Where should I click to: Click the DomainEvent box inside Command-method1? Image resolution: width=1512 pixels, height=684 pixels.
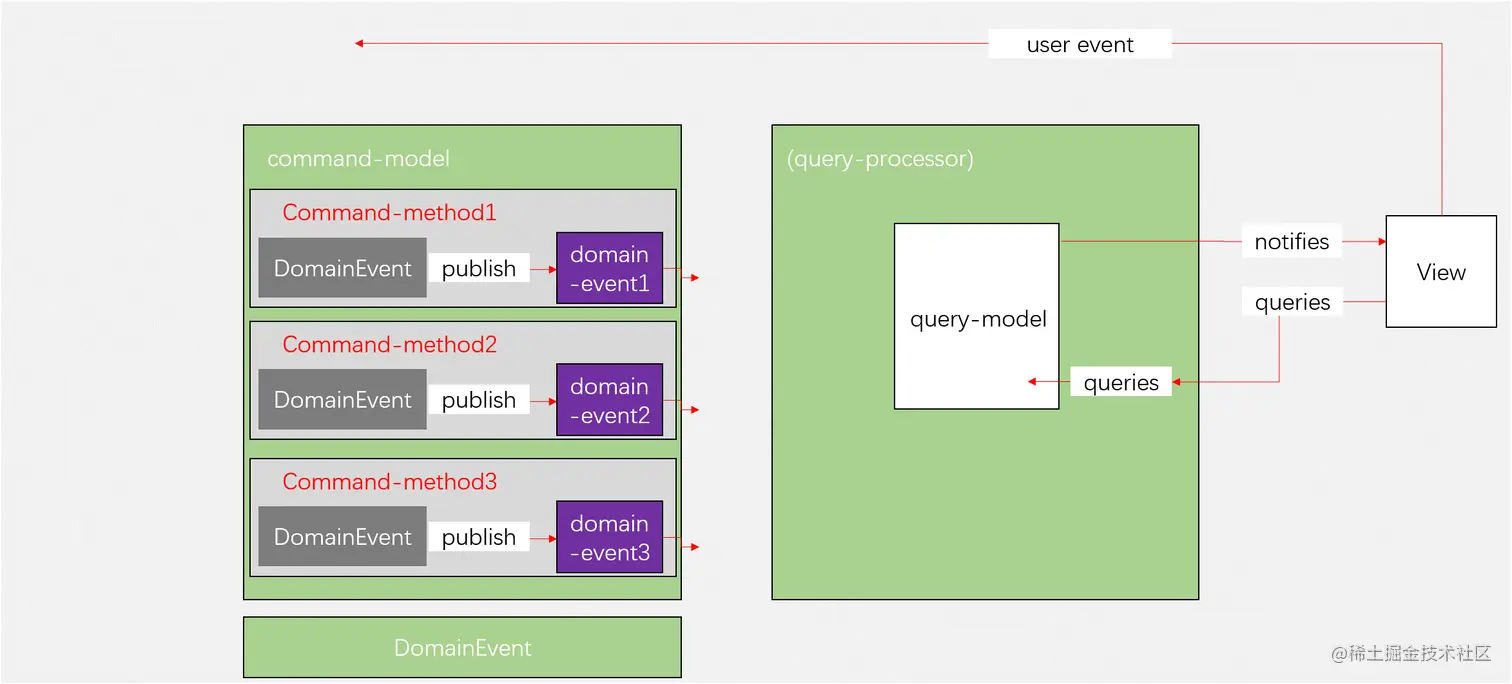(x=342, y=268)
